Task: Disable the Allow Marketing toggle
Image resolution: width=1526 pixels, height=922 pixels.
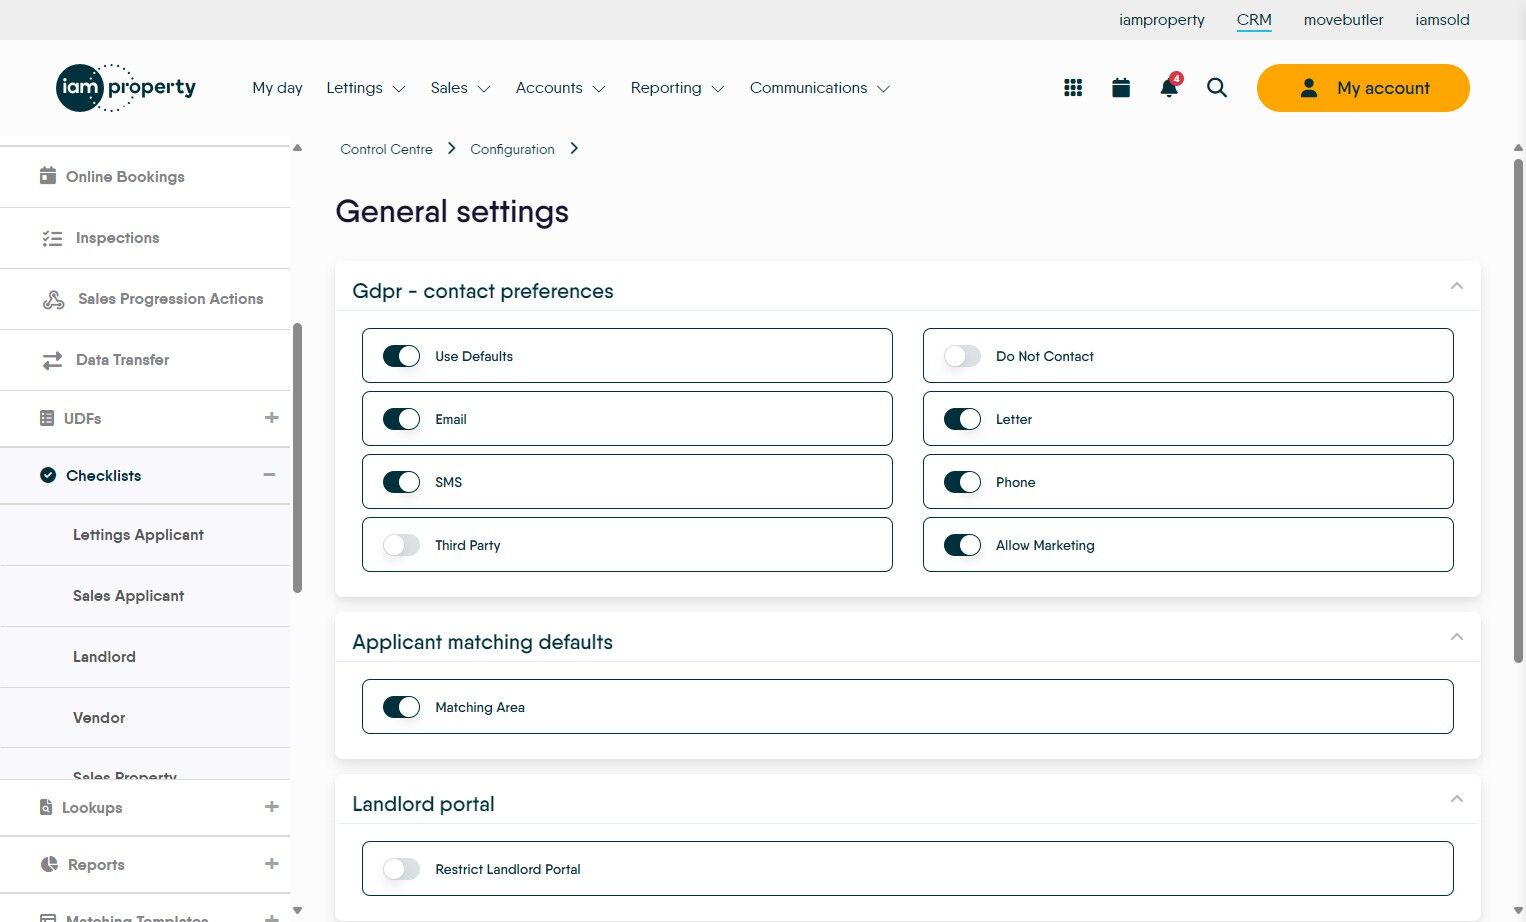Action: pyautogui.click(x=962, y=545)
